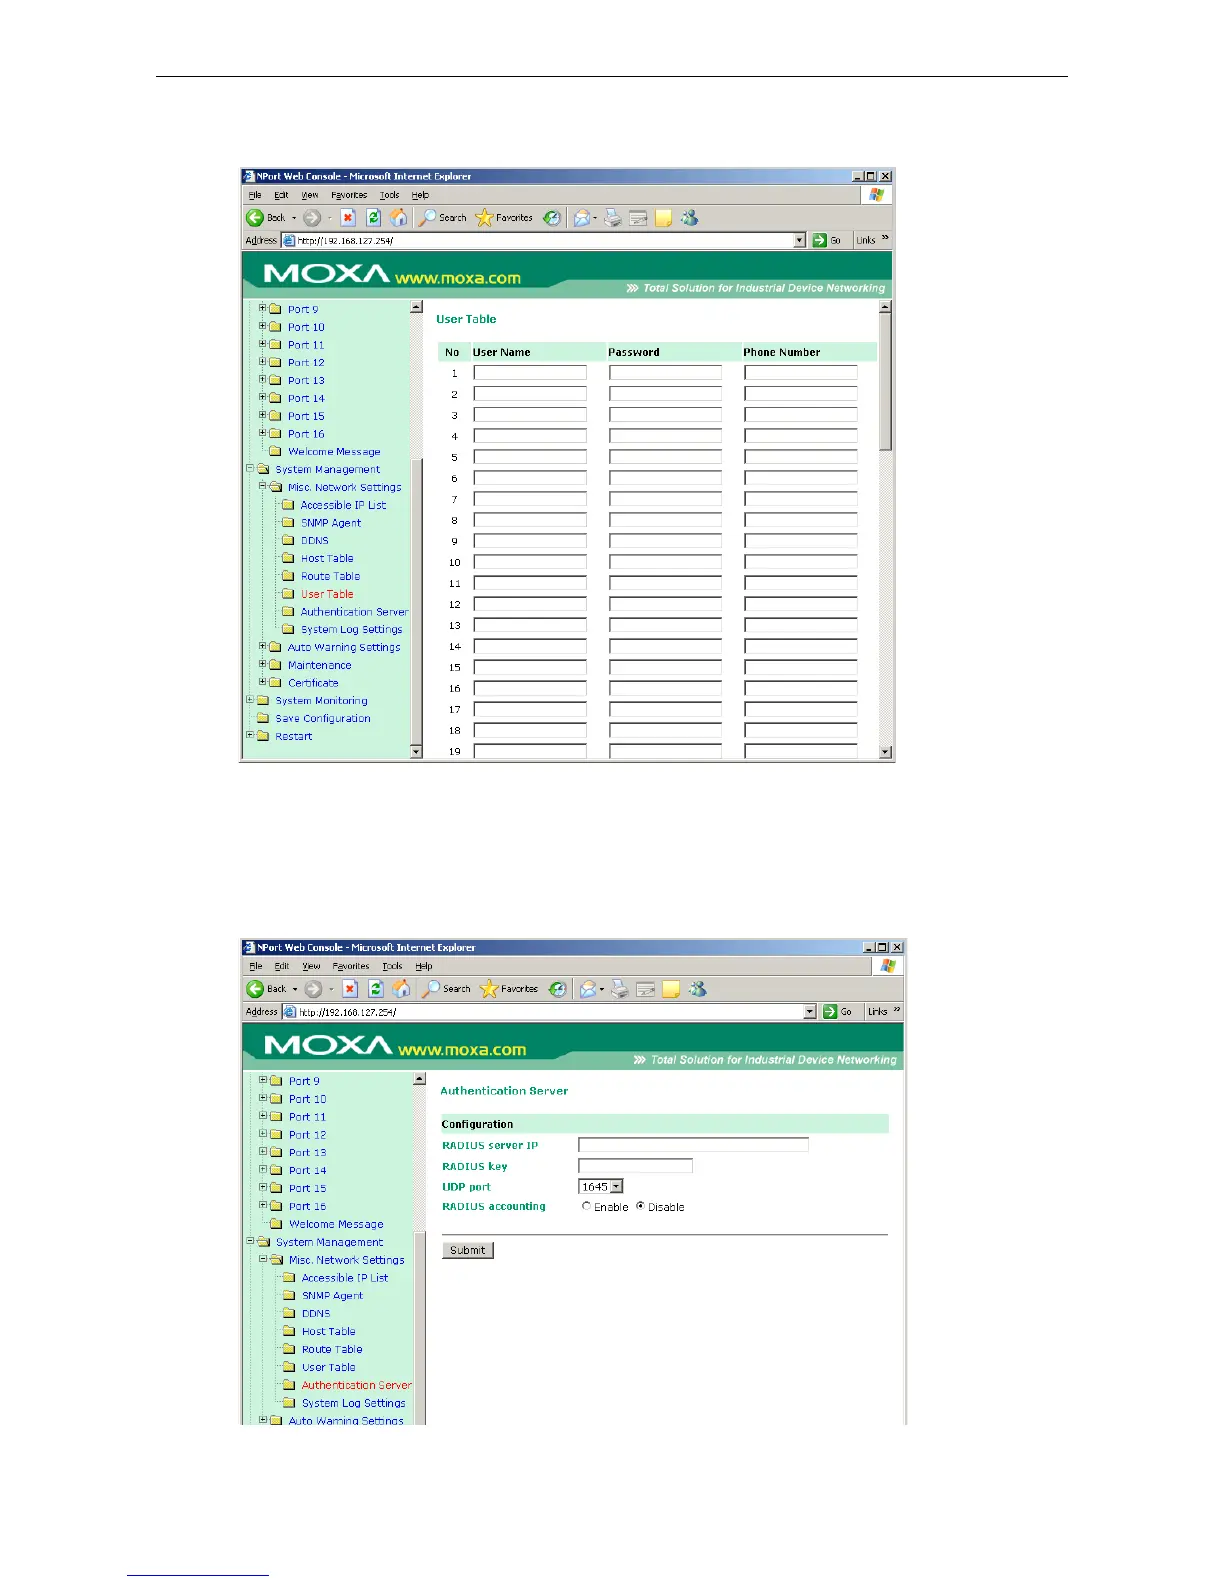Image resolution: width=1224 pixels, height=1584 pixels.
Task: Click the red Stop icon in Authentication Server window
Action: [349, 989]
